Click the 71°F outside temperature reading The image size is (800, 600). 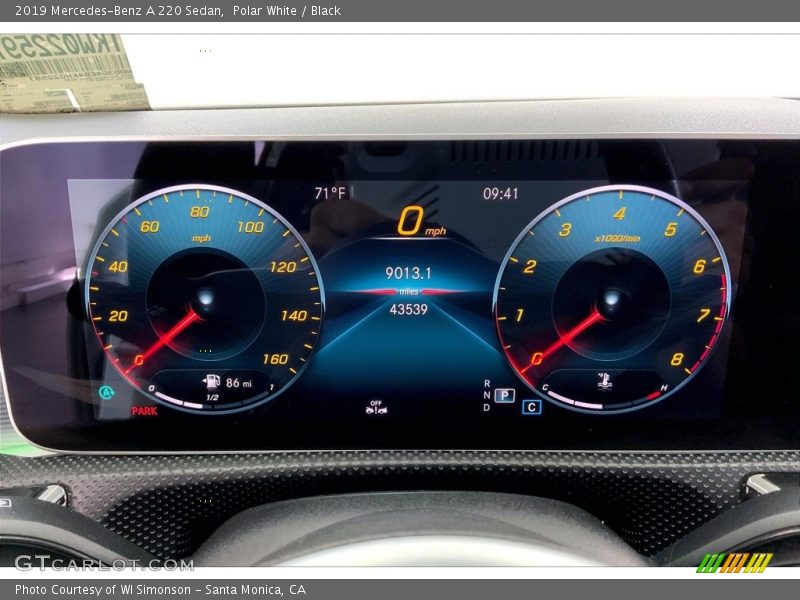[329, 193]
